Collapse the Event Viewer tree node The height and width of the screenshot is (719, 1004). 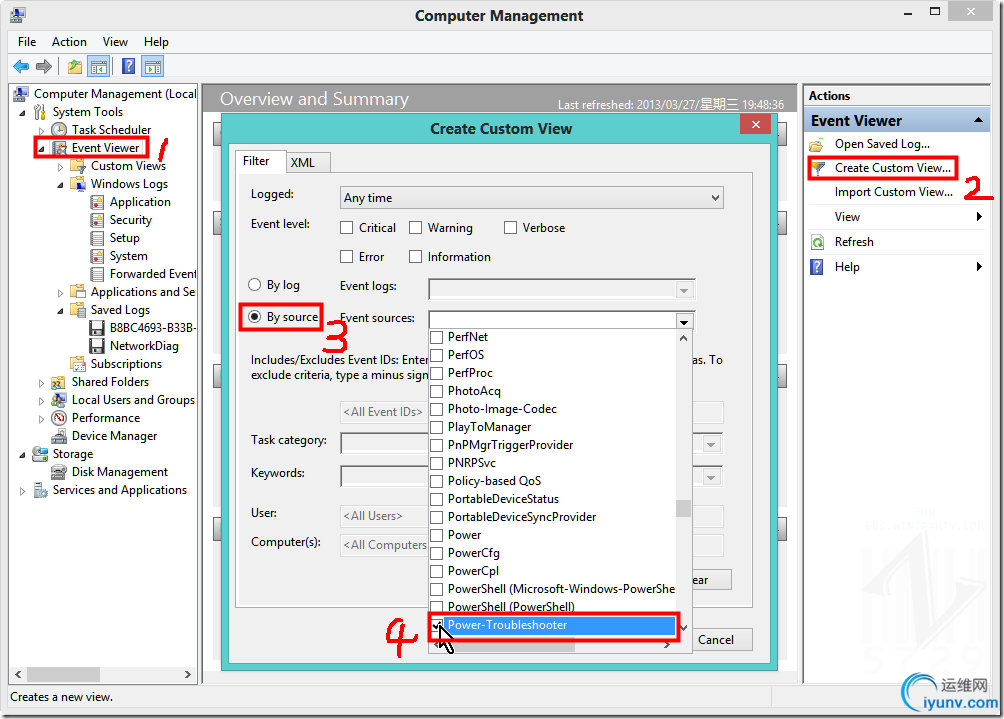click(x=41, y=149)
